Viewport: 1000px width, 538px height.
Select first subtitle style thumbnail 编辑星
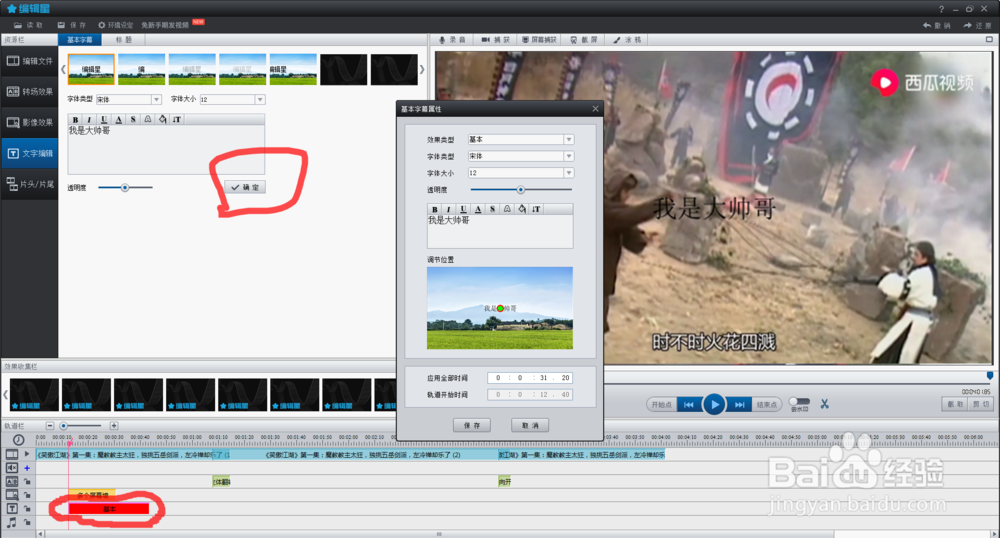[91, 69]
